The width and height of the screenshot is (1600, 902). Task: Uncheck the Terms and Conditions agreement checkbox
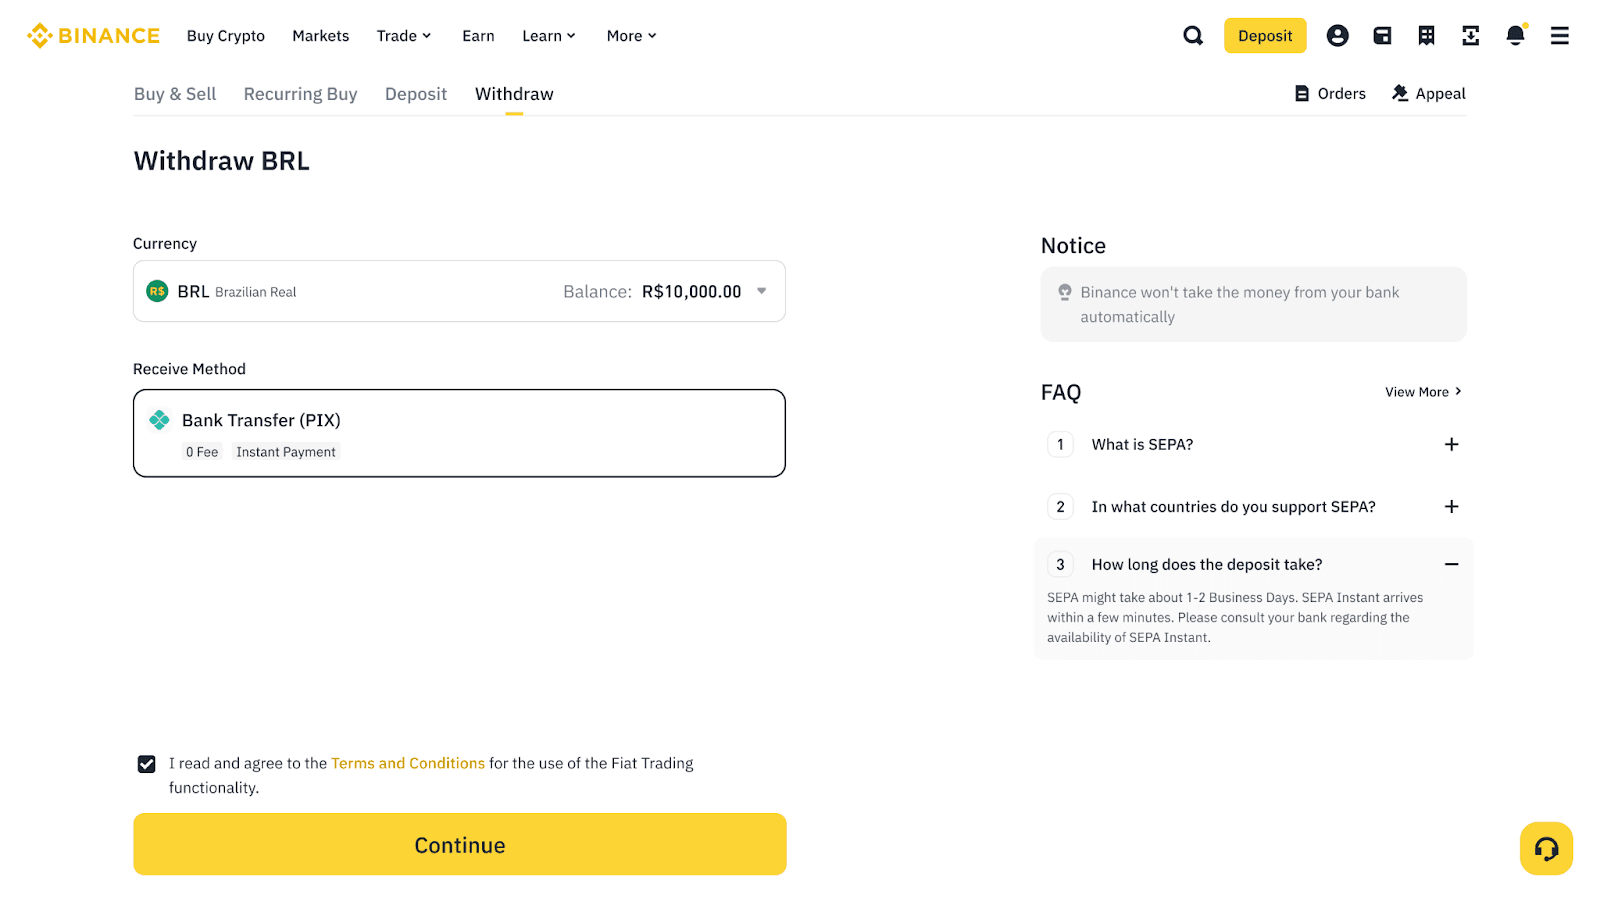click(147, 764)
